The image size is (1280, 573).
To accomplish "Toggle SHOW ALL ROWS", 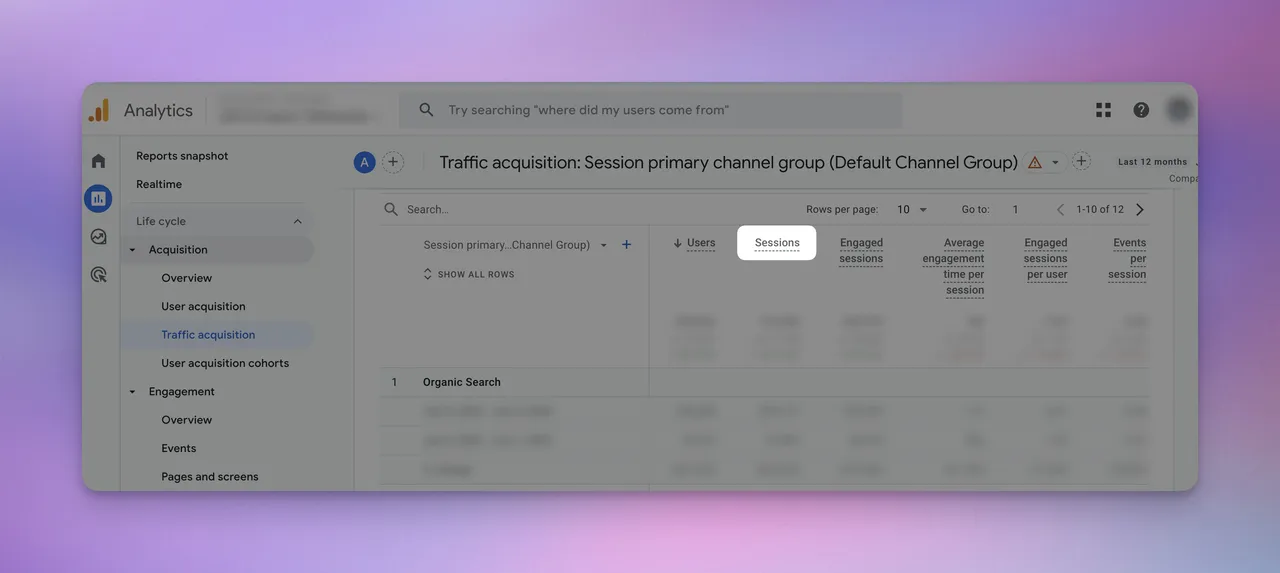I will tap(469, 274).
